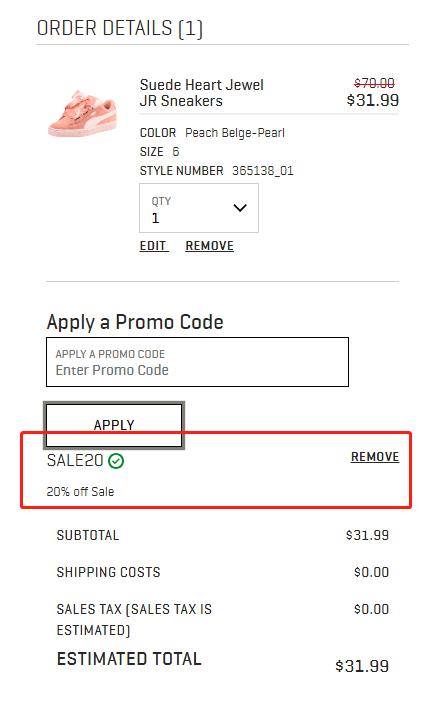Click the Apply a Promo Code heading
421x702 pixels.
pos(135,322)
